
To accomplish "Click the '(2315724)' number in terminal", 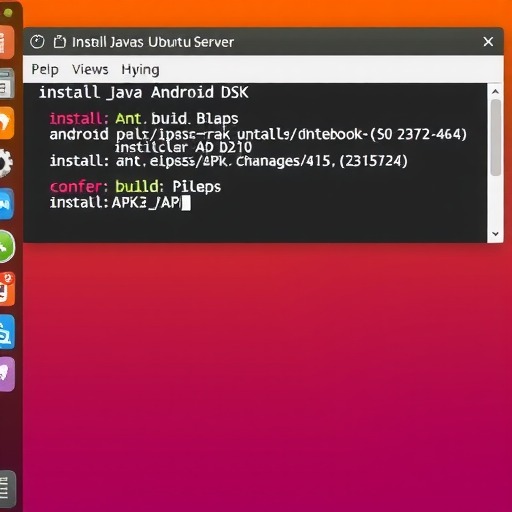I will click(373, 161).
